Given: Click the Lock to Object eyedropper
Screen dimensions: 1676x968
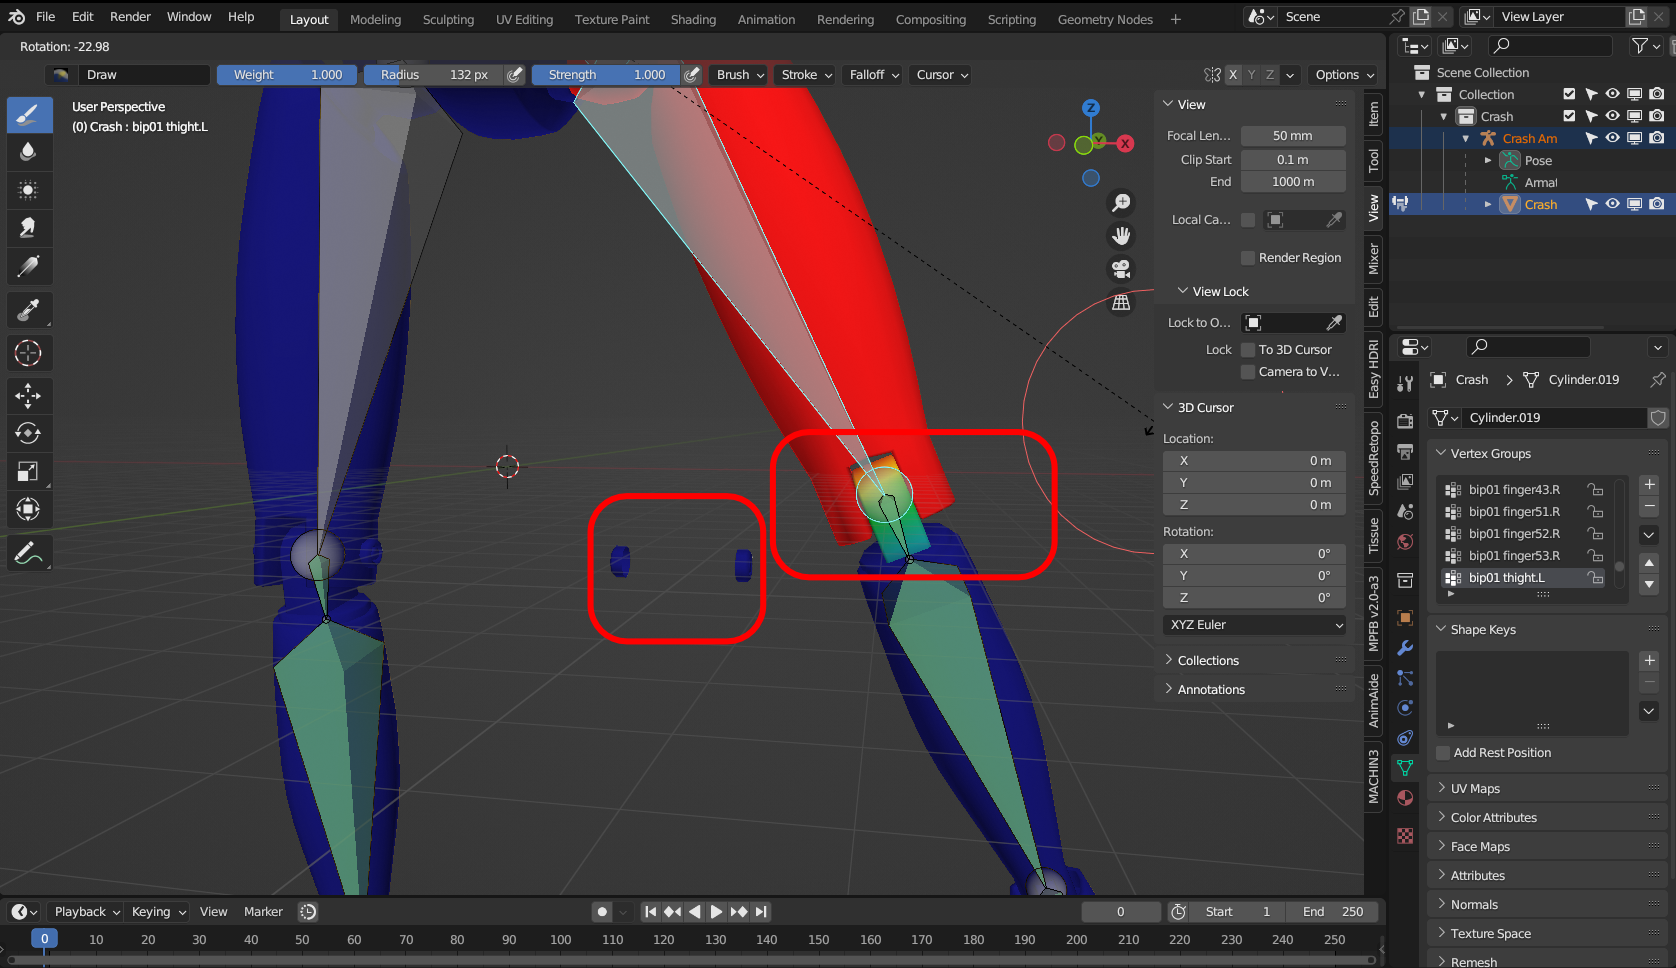Looking at the screenshot, I should click(x=1334, y=323).
